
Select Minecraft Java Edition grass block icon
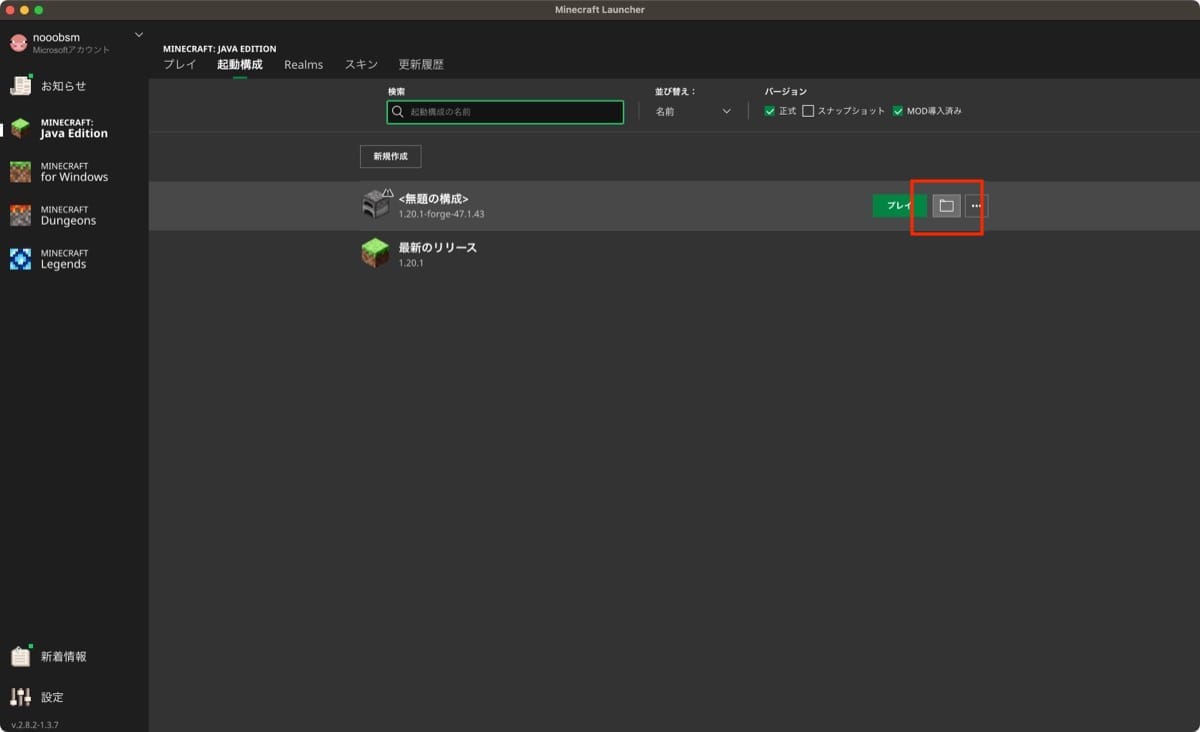click(x=20, y=128)
